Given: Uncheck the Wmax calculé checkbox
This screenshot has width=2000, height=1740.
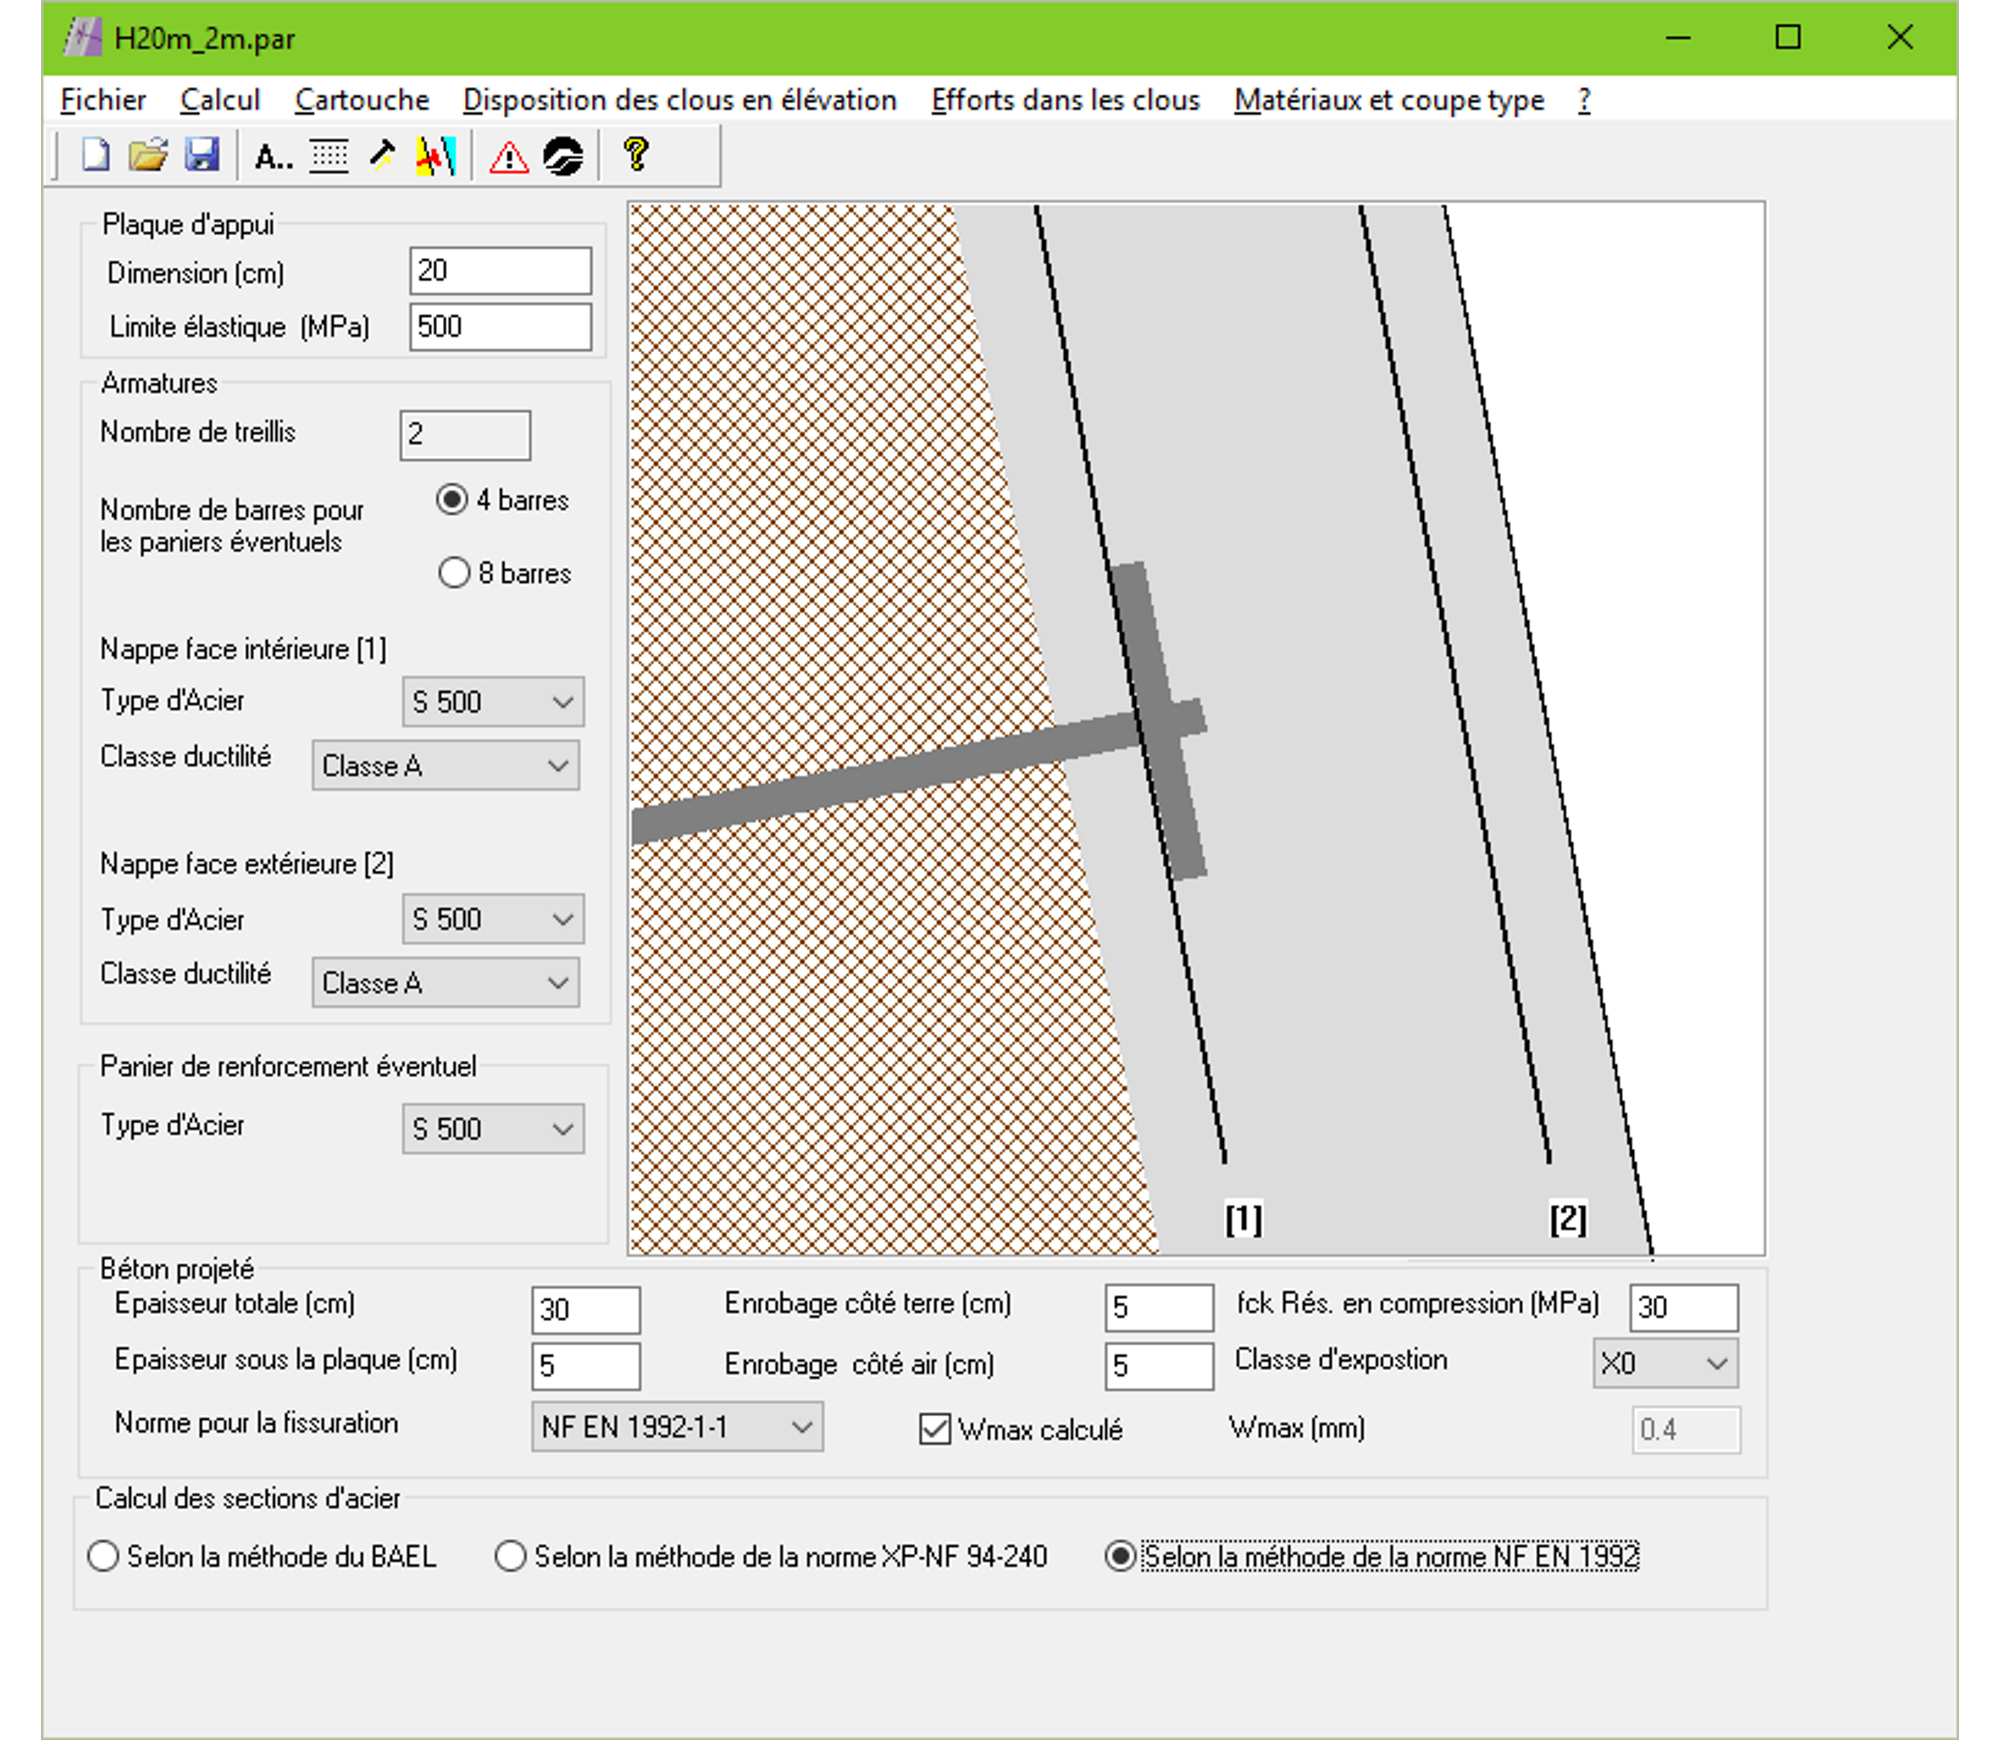Looking at the screenshot, I should click(x=935, y=1429).
